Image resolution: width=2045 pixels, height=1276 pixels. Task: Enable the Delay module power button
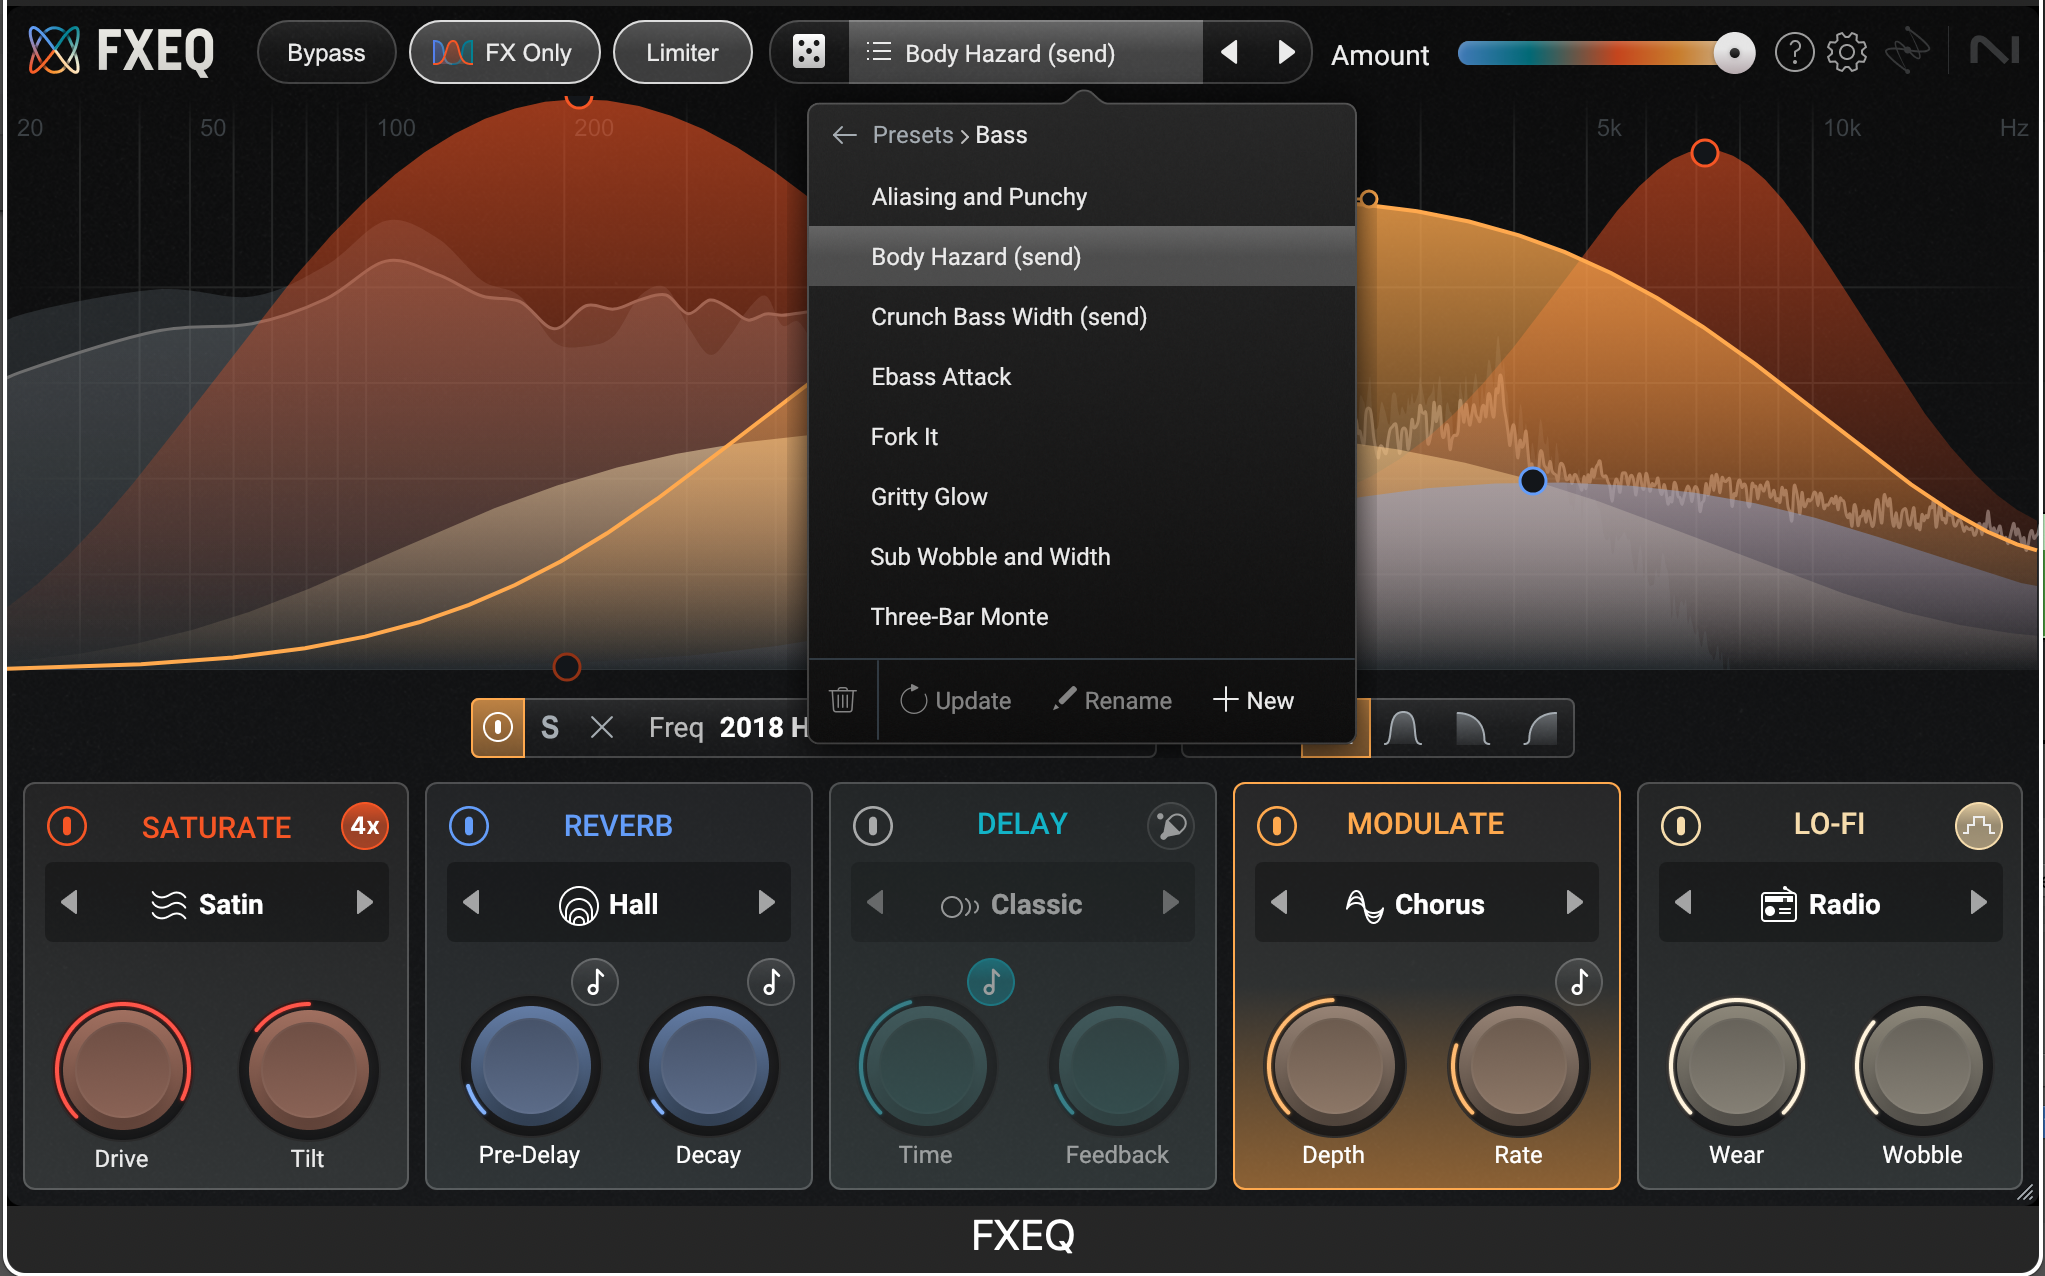873,826
